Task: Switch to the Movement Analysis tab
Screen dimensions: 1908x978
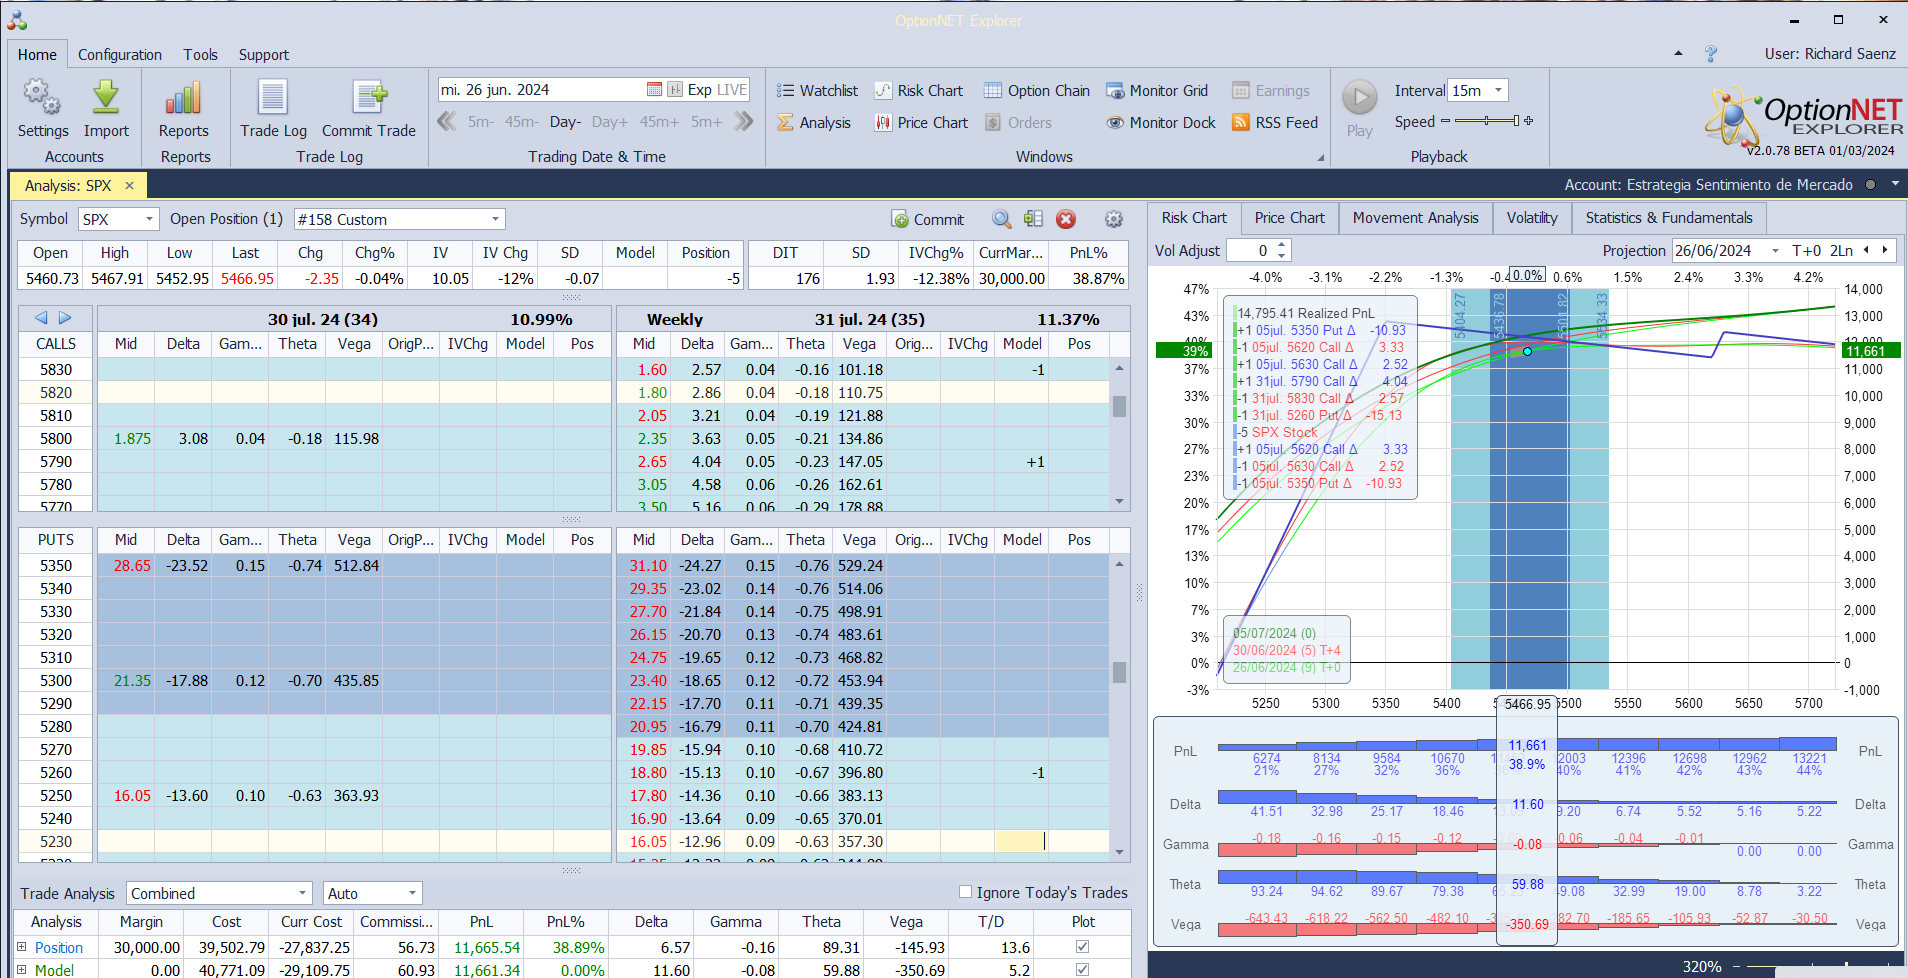Action: click(1415, 218)
